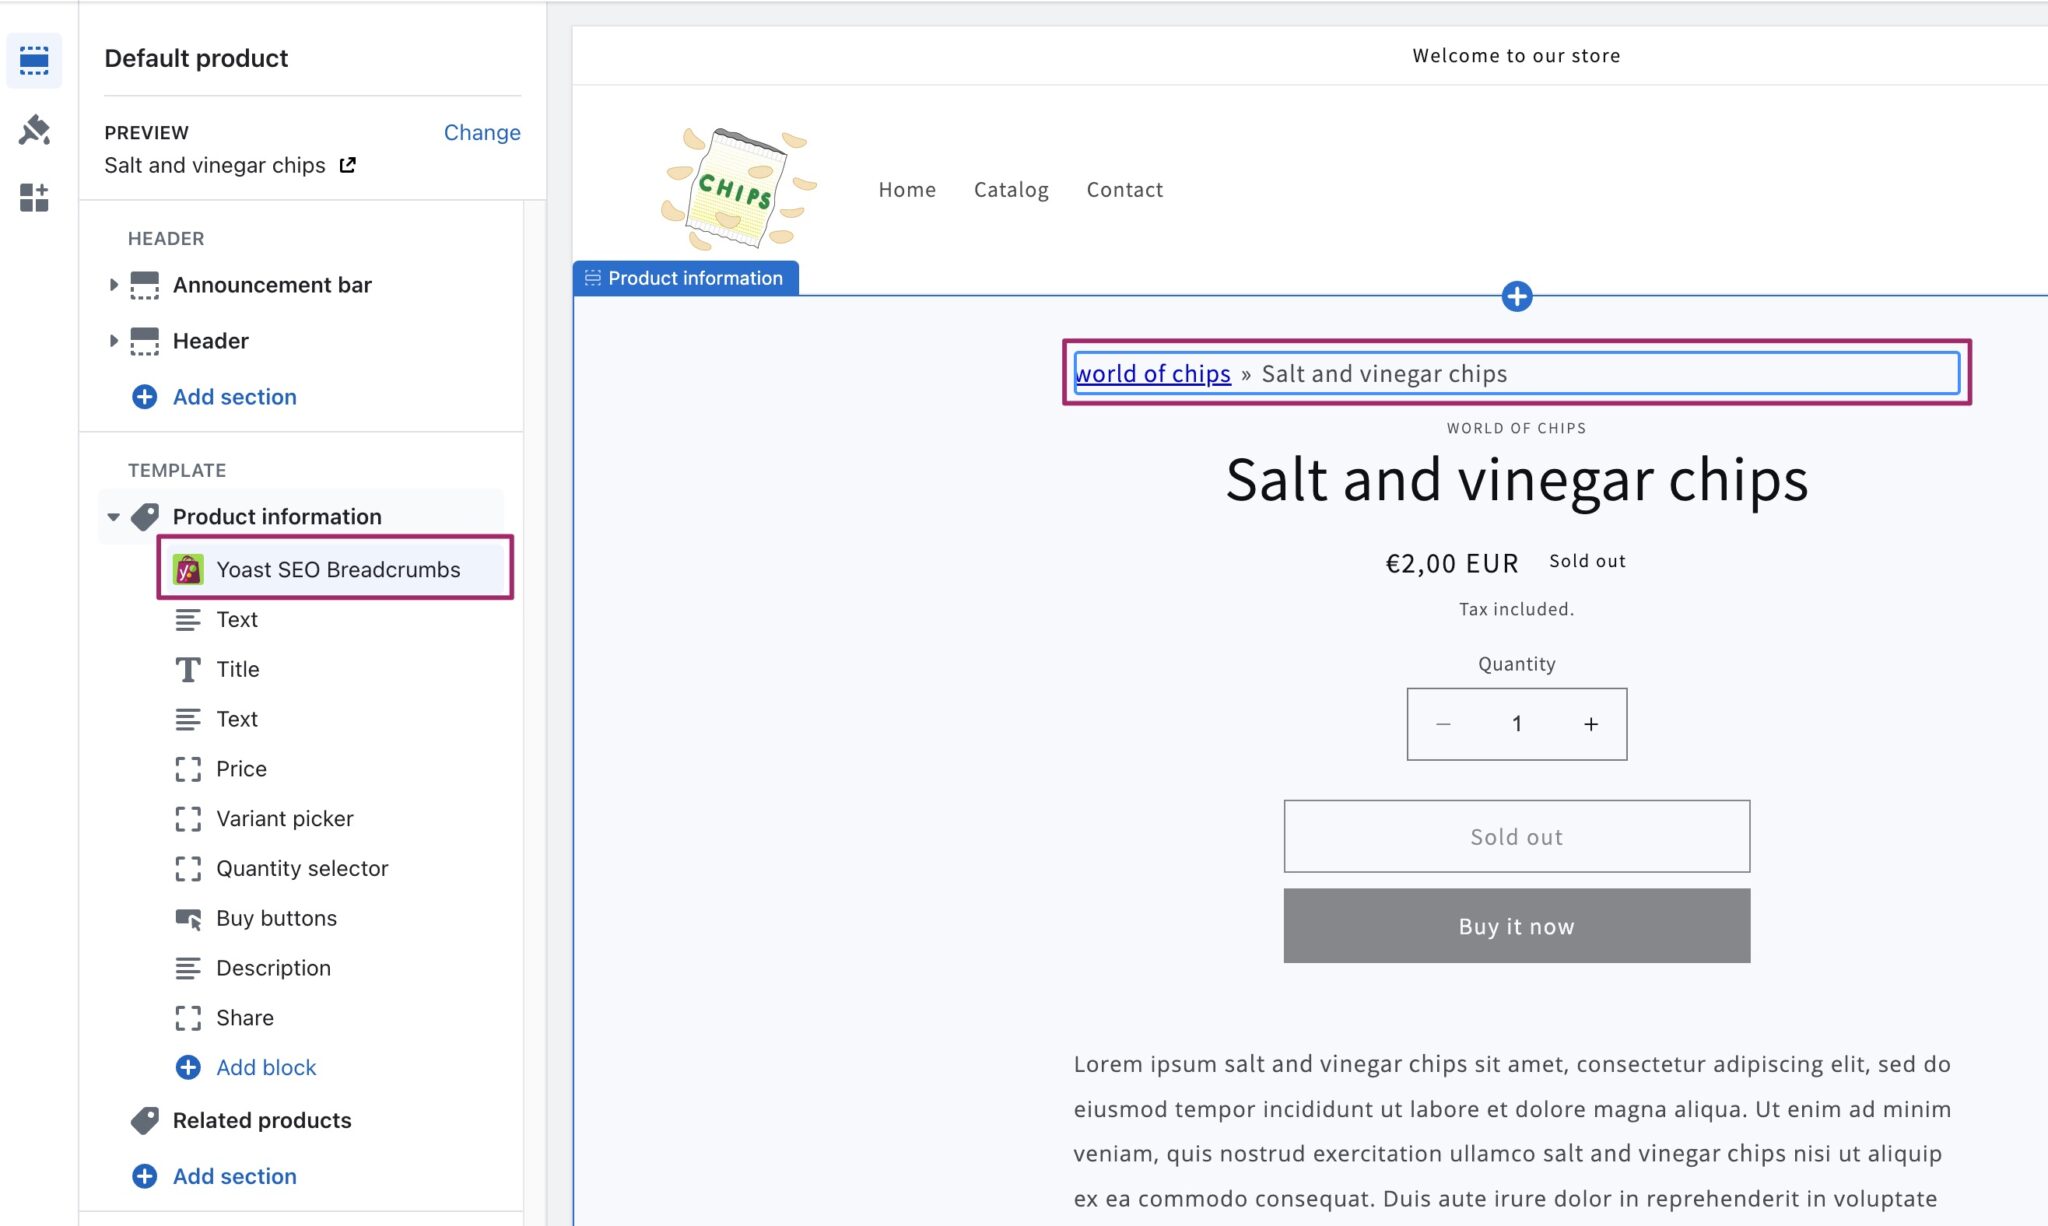Click Add block under Product information
This screenshot has height=1226, width=2048.
[x=266, y=1068]
